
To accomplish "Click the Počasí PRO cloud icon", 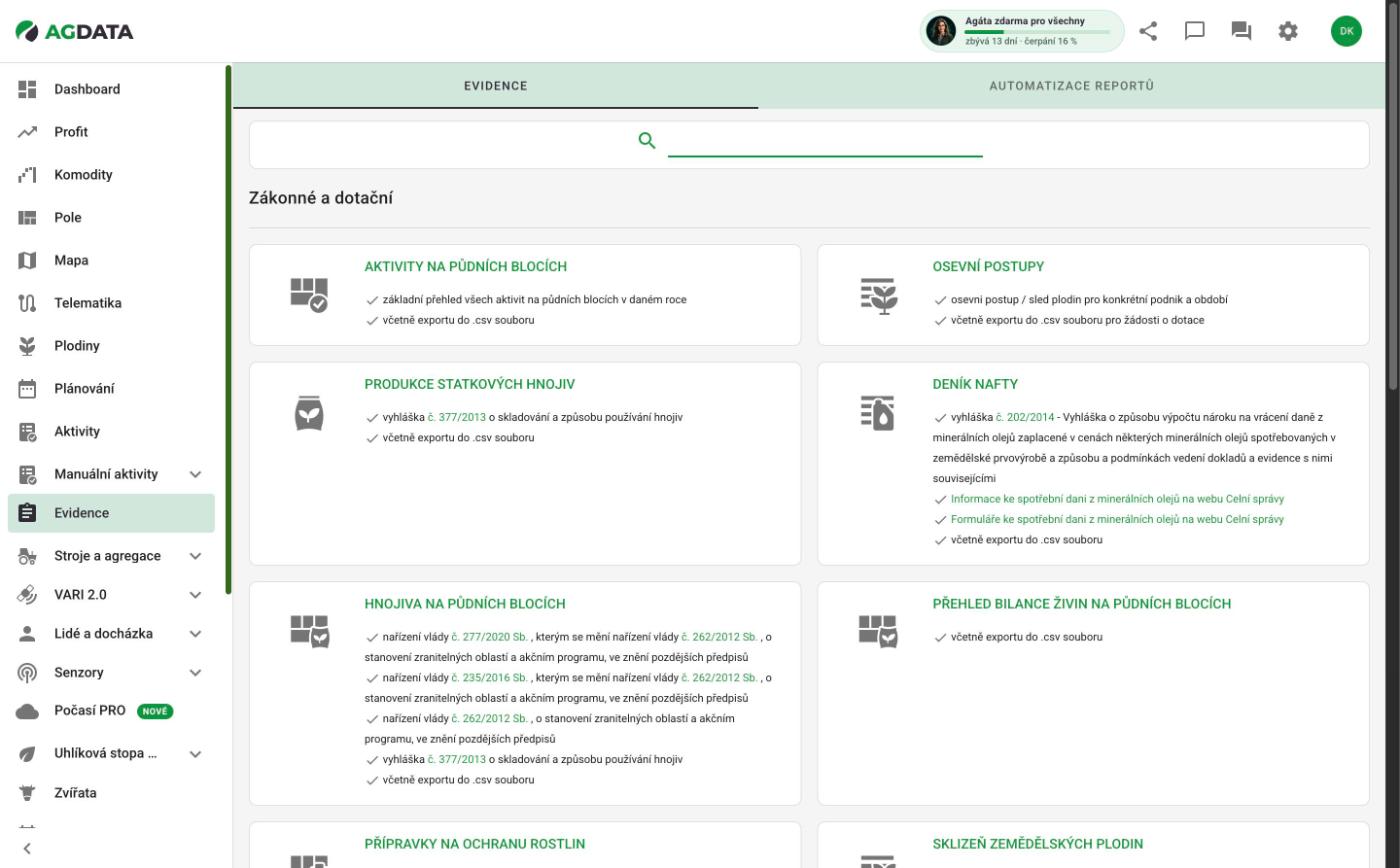I will point(27,711).
